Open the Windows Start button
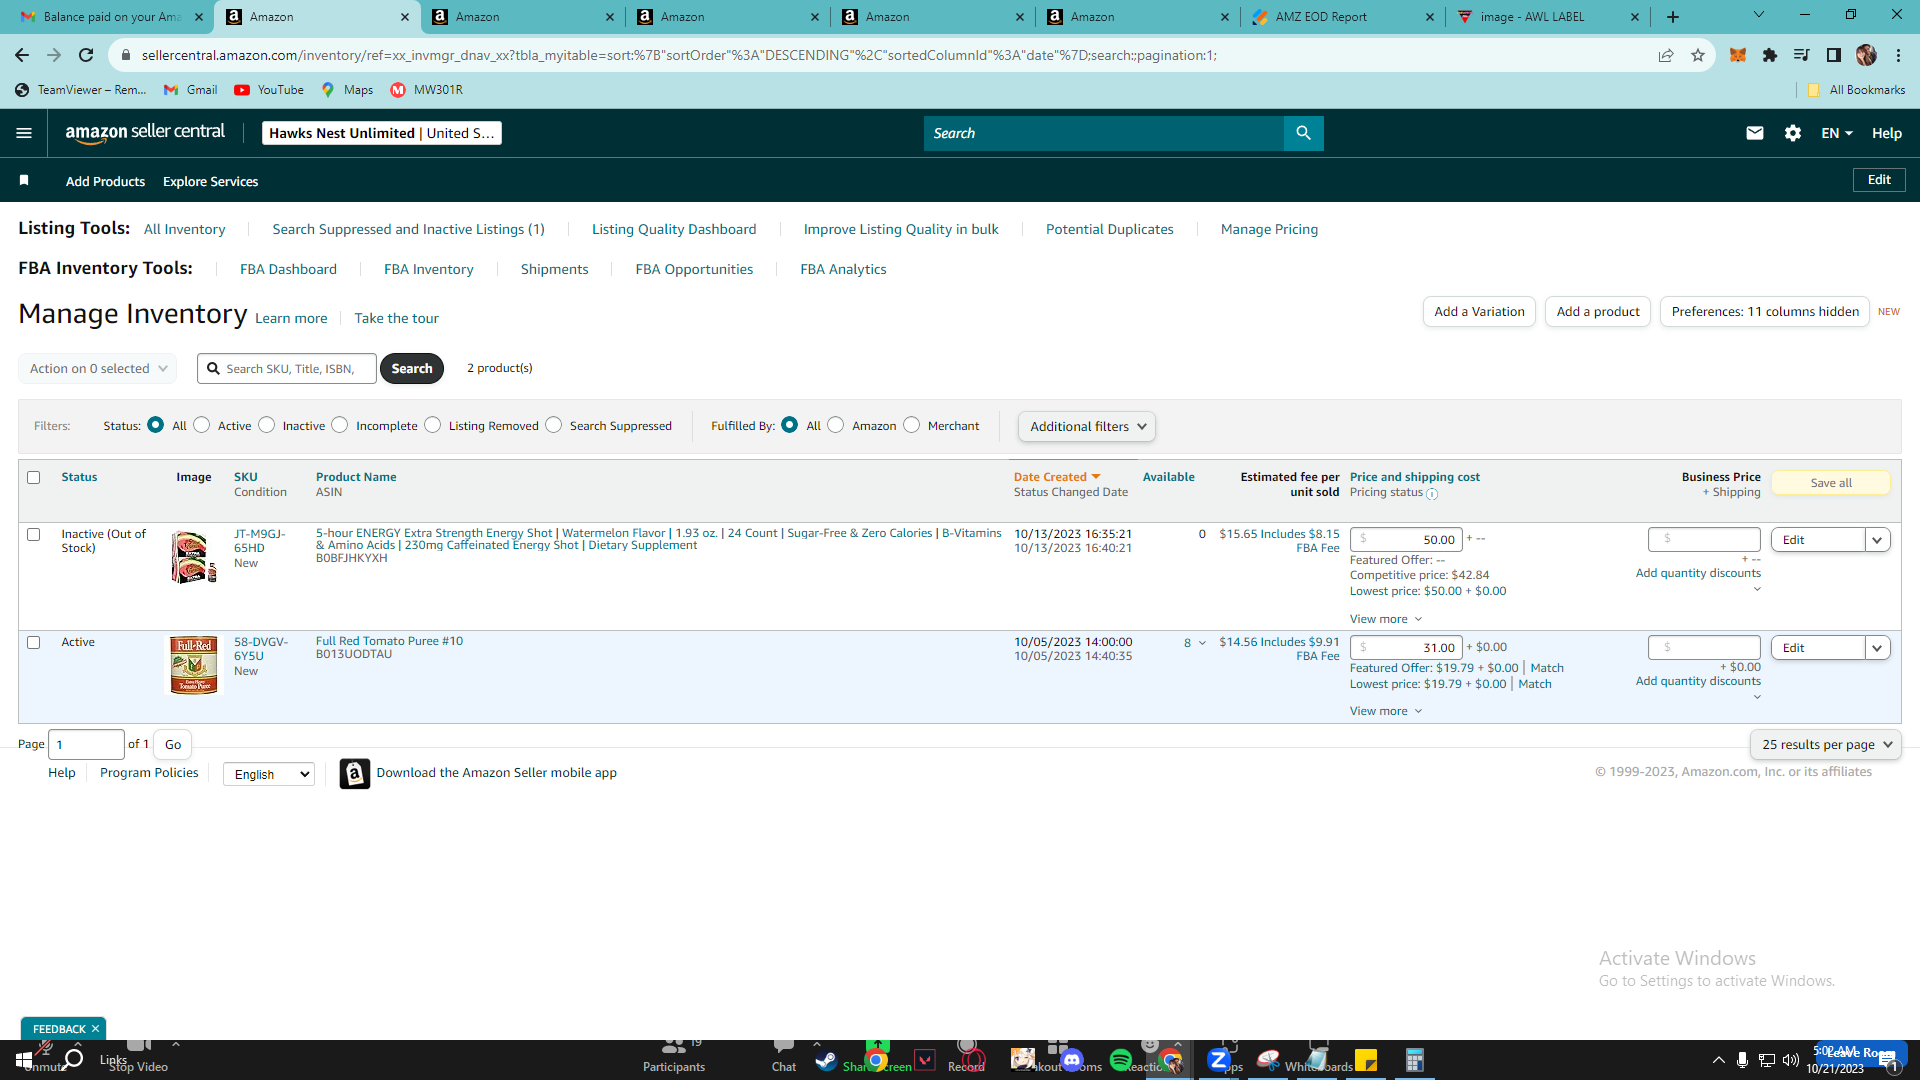Screen dimensions: 1920x1080 click(x=23, y=1060)
